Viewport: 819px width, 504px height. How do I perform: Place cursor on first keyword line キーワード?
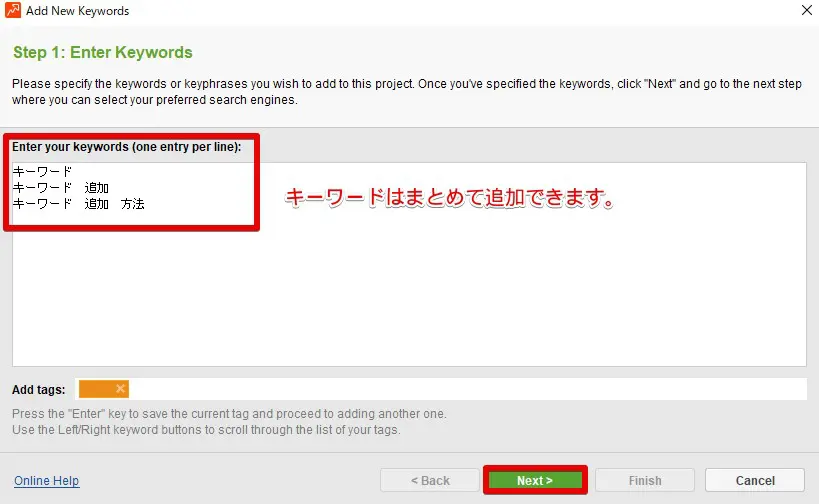[43, 172]
